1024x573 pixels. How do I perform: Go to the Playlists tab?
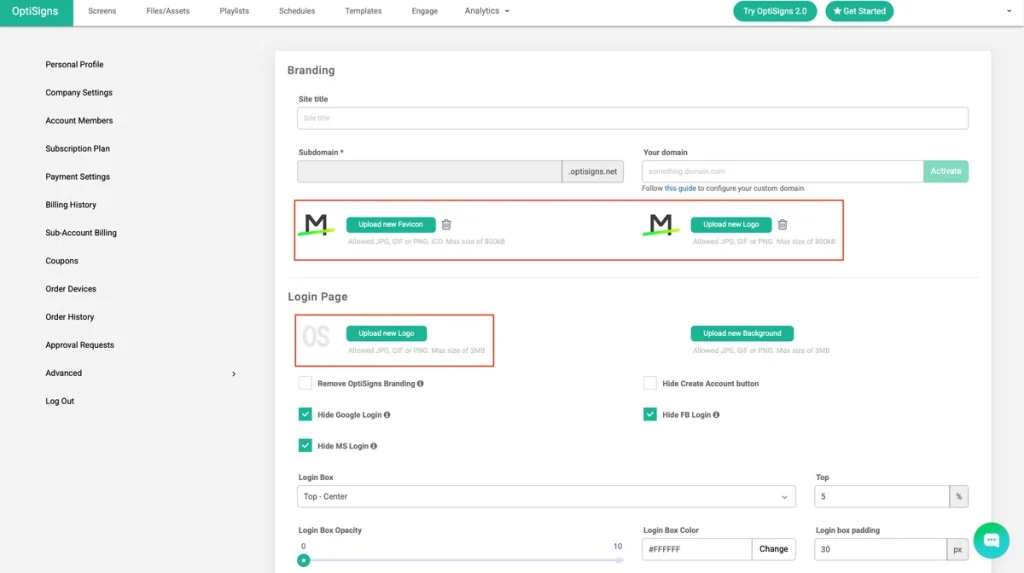(x=234, y=11)
